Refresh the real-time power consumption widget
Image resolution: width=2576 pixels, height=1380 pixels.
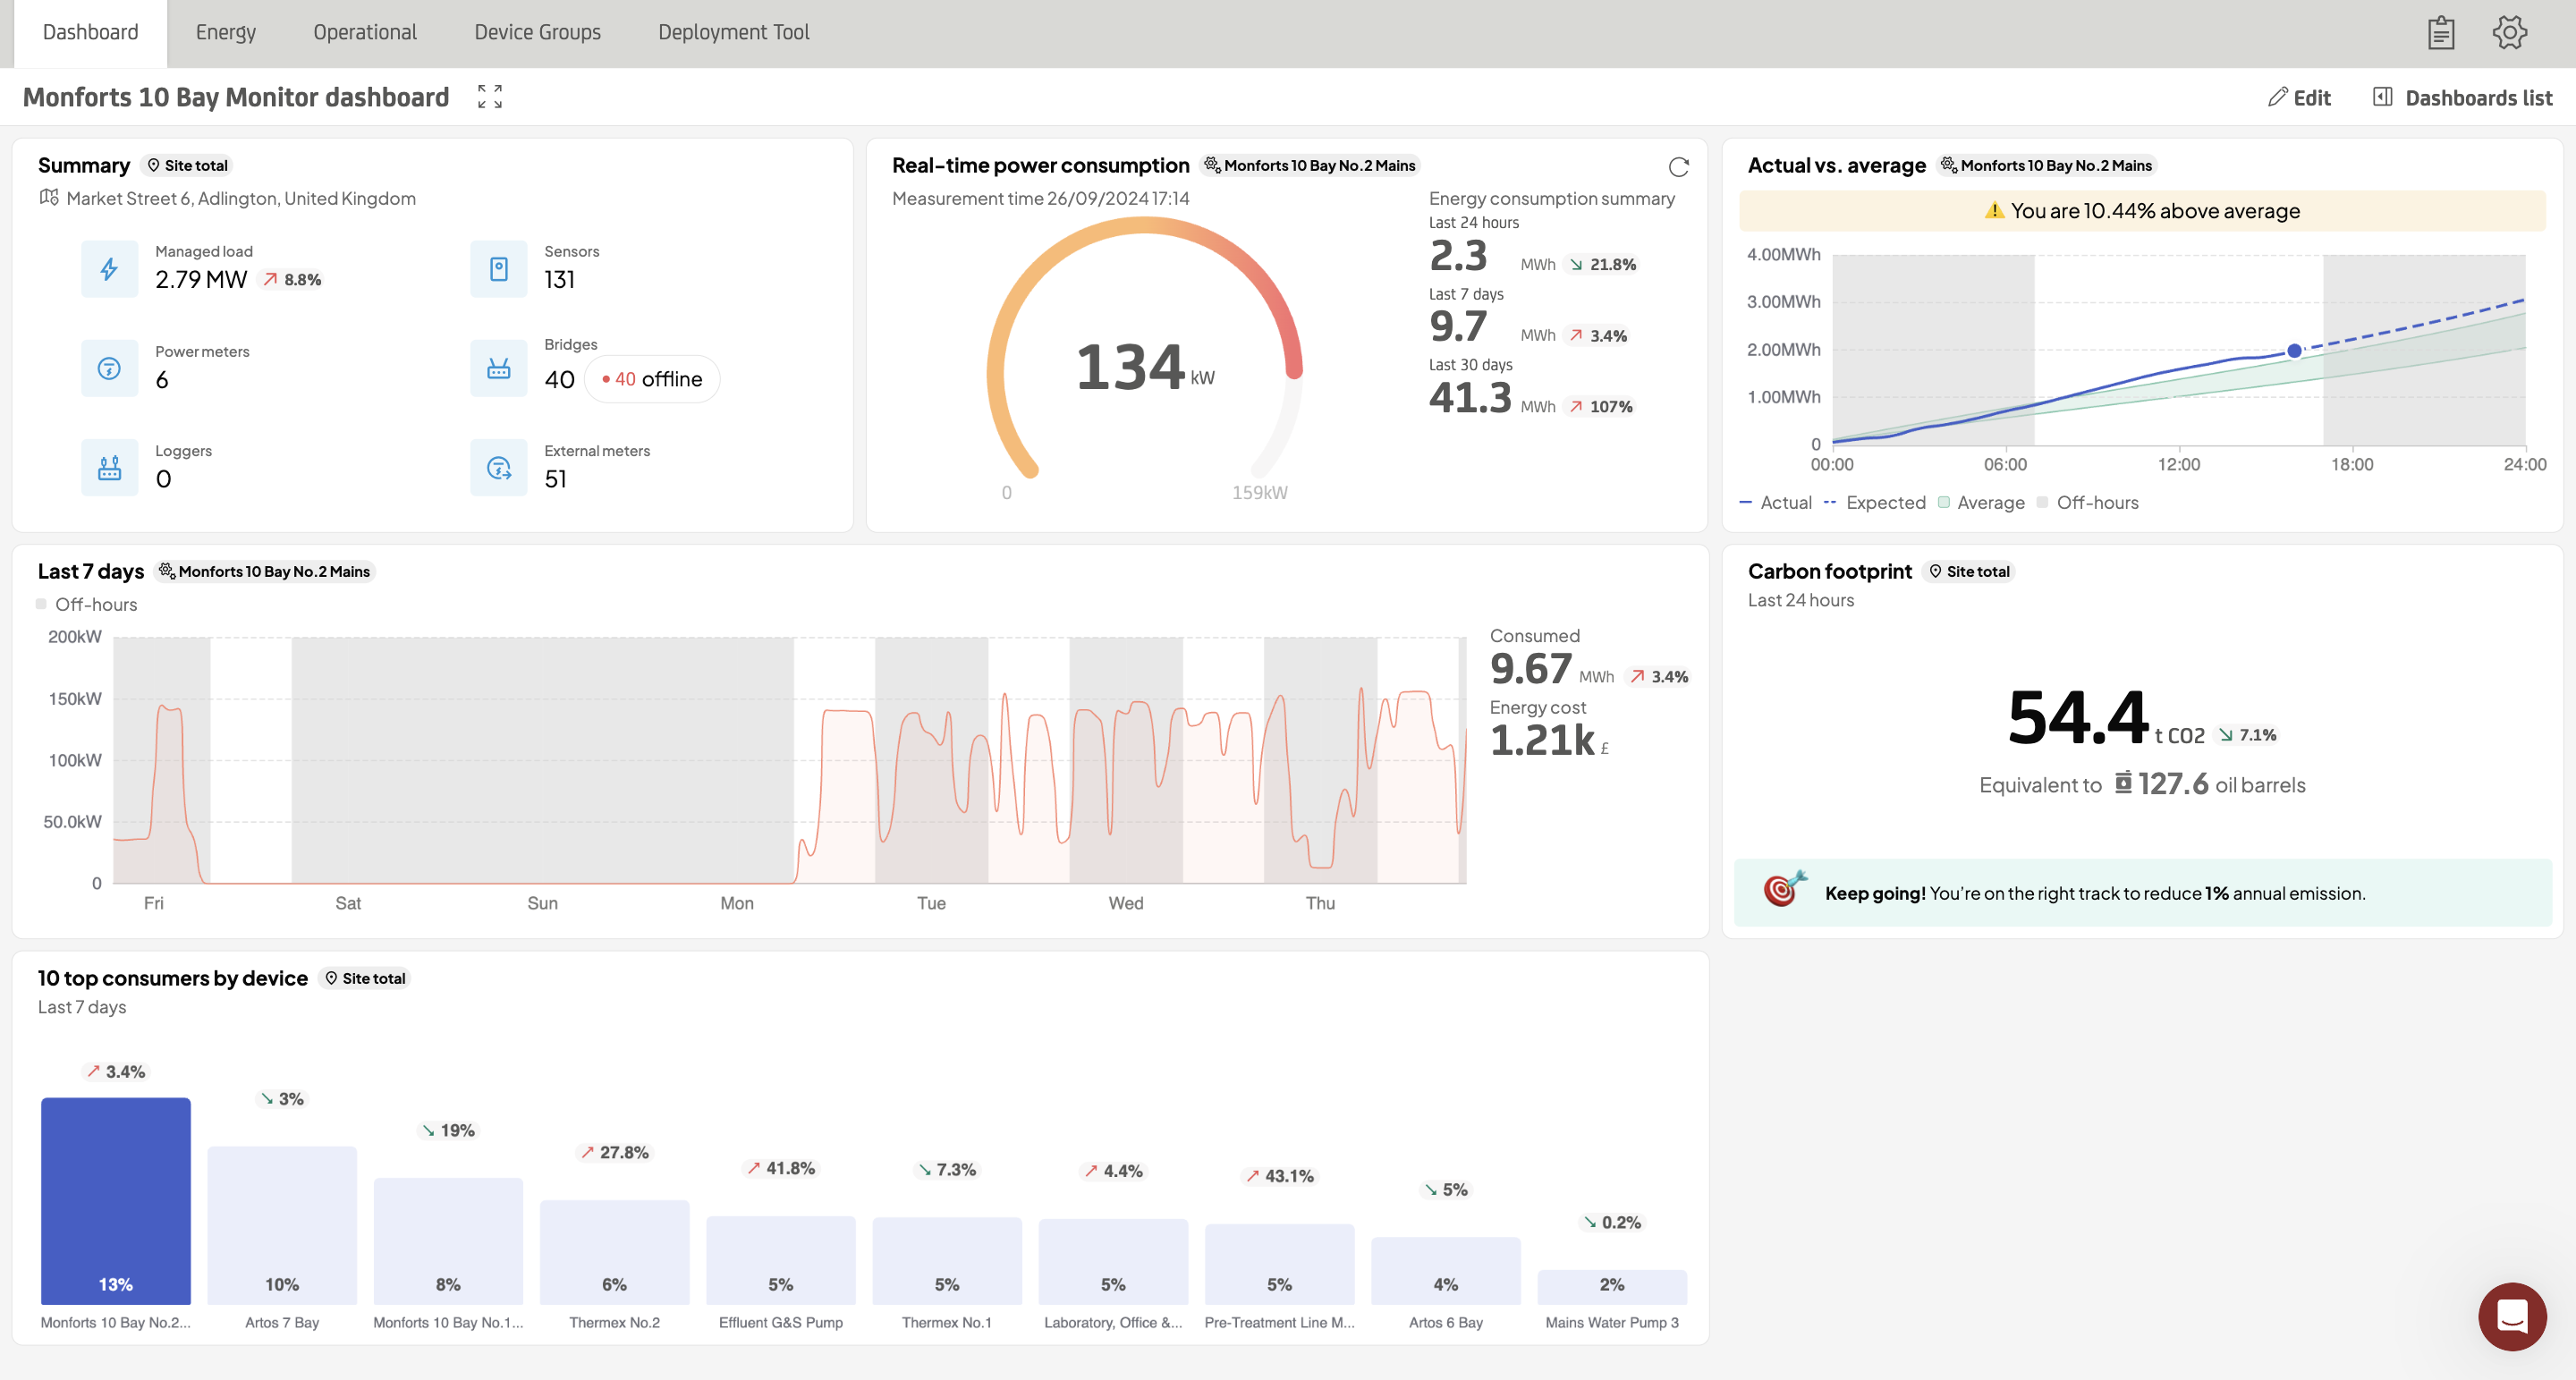point(1678,167)
